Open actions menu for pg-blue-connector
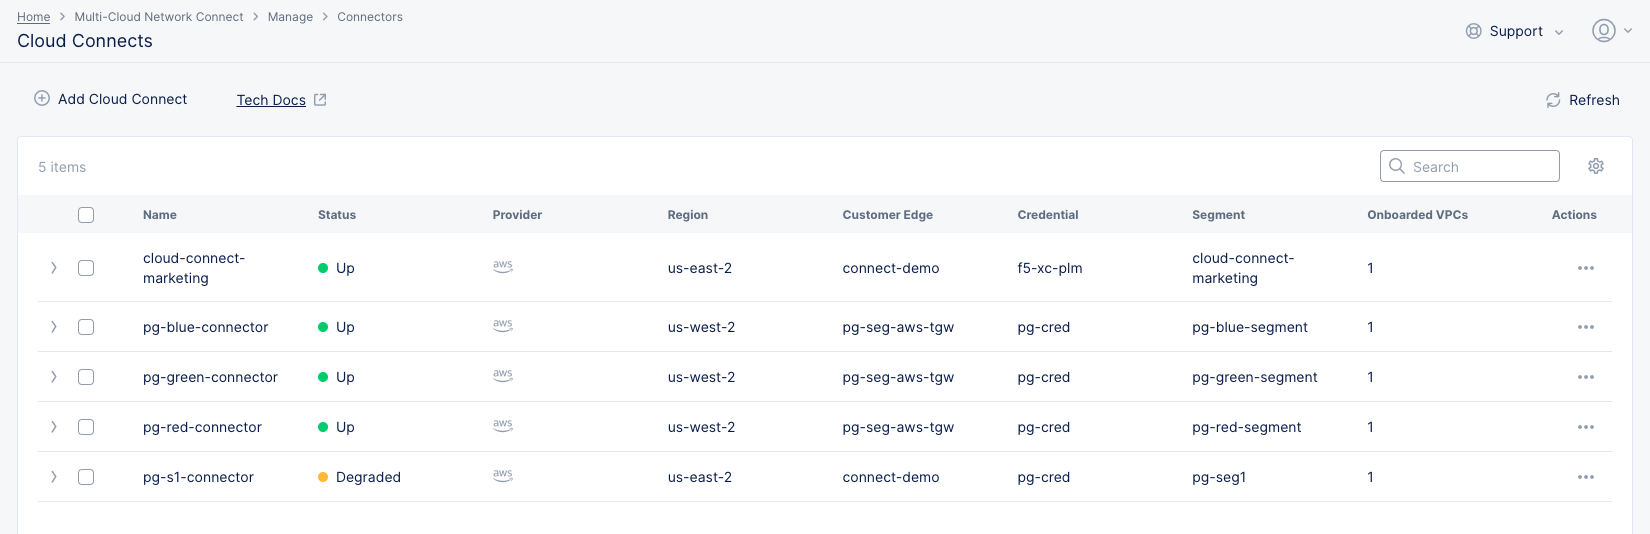This screenshot has height=534, width=1650. tap(1585, 327)
